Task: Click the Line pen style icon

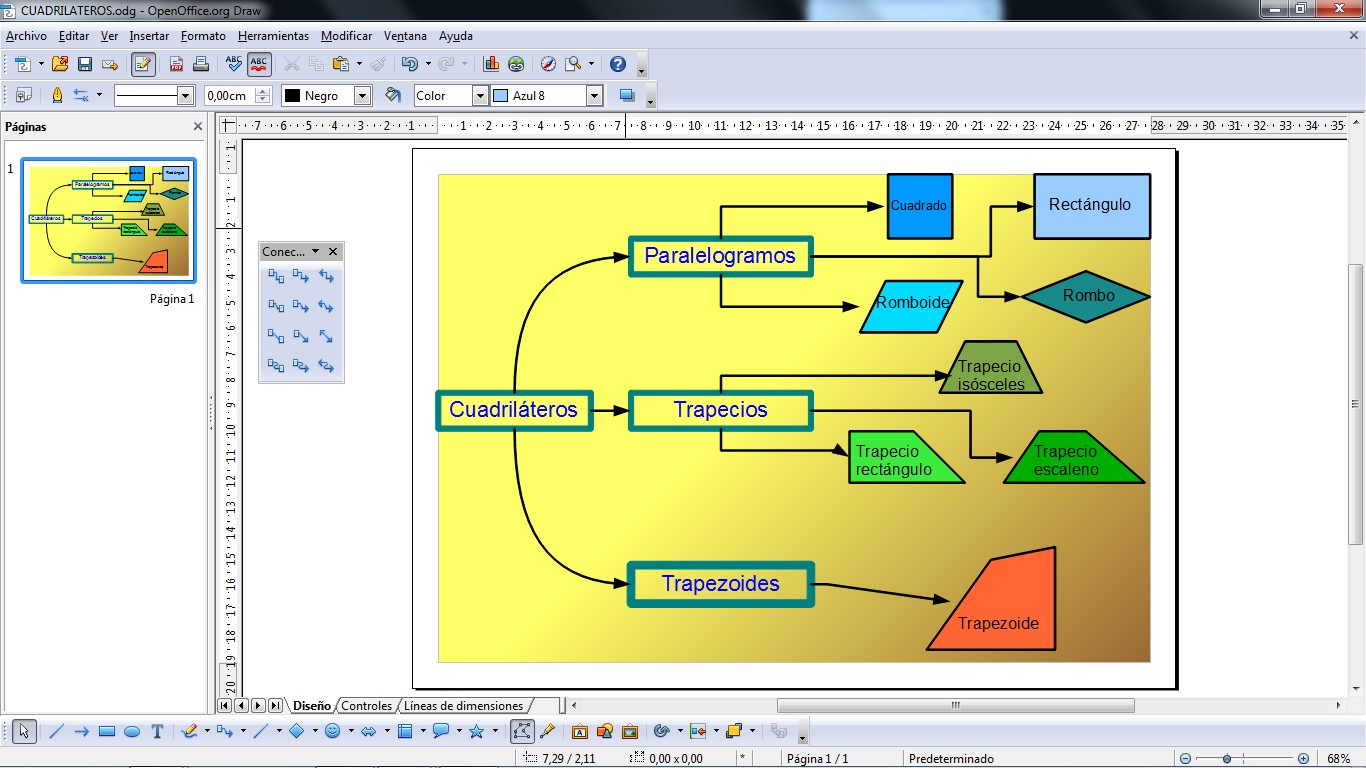Action: (56, 95)
